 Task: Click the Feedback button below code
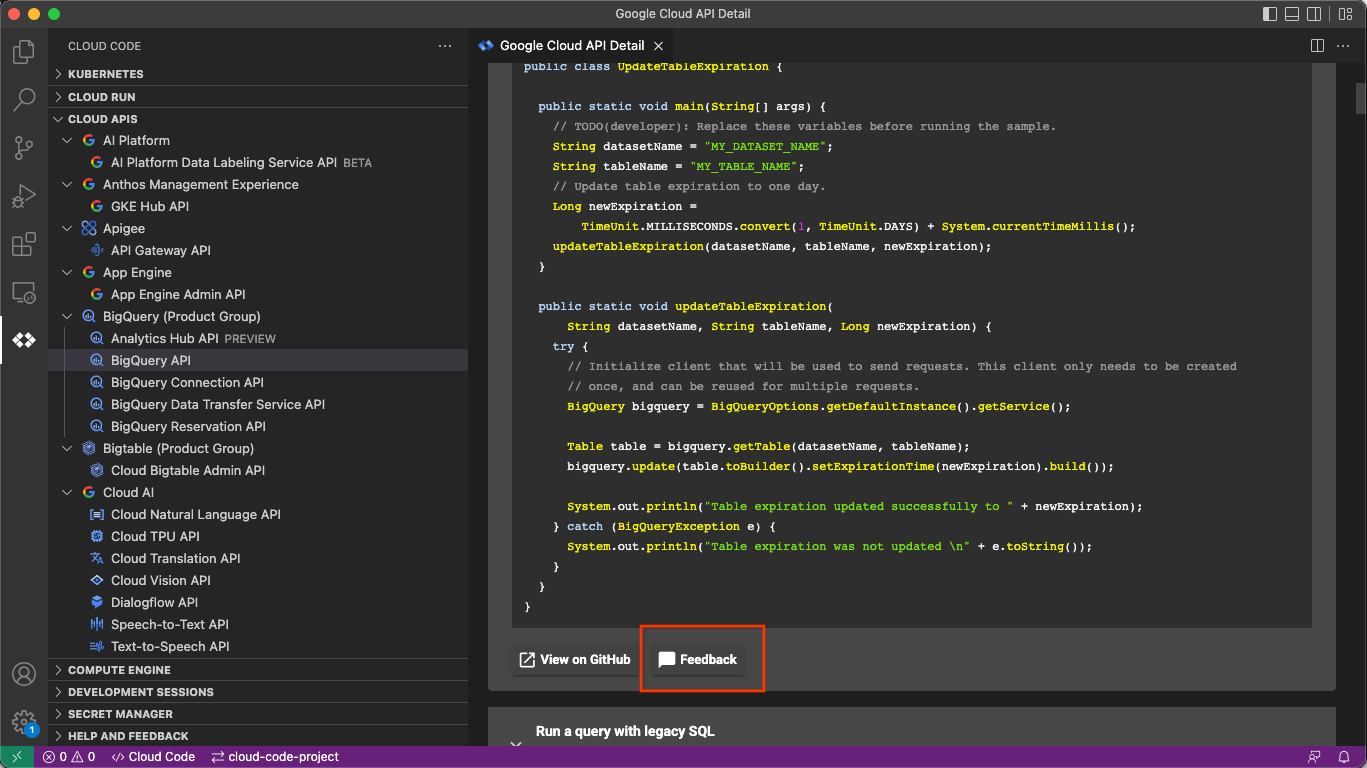coord(698,659)
